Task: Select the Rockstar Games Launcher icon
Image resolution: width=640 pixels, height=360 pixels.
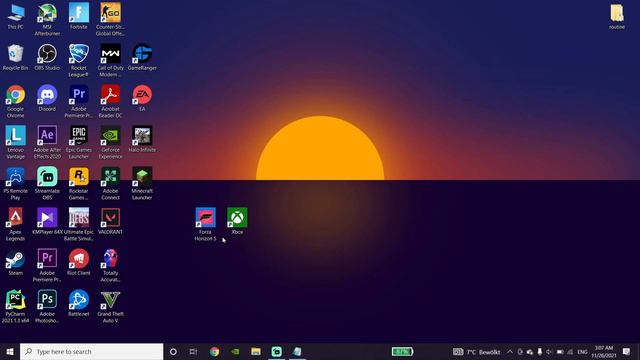Action: (79, 184)
